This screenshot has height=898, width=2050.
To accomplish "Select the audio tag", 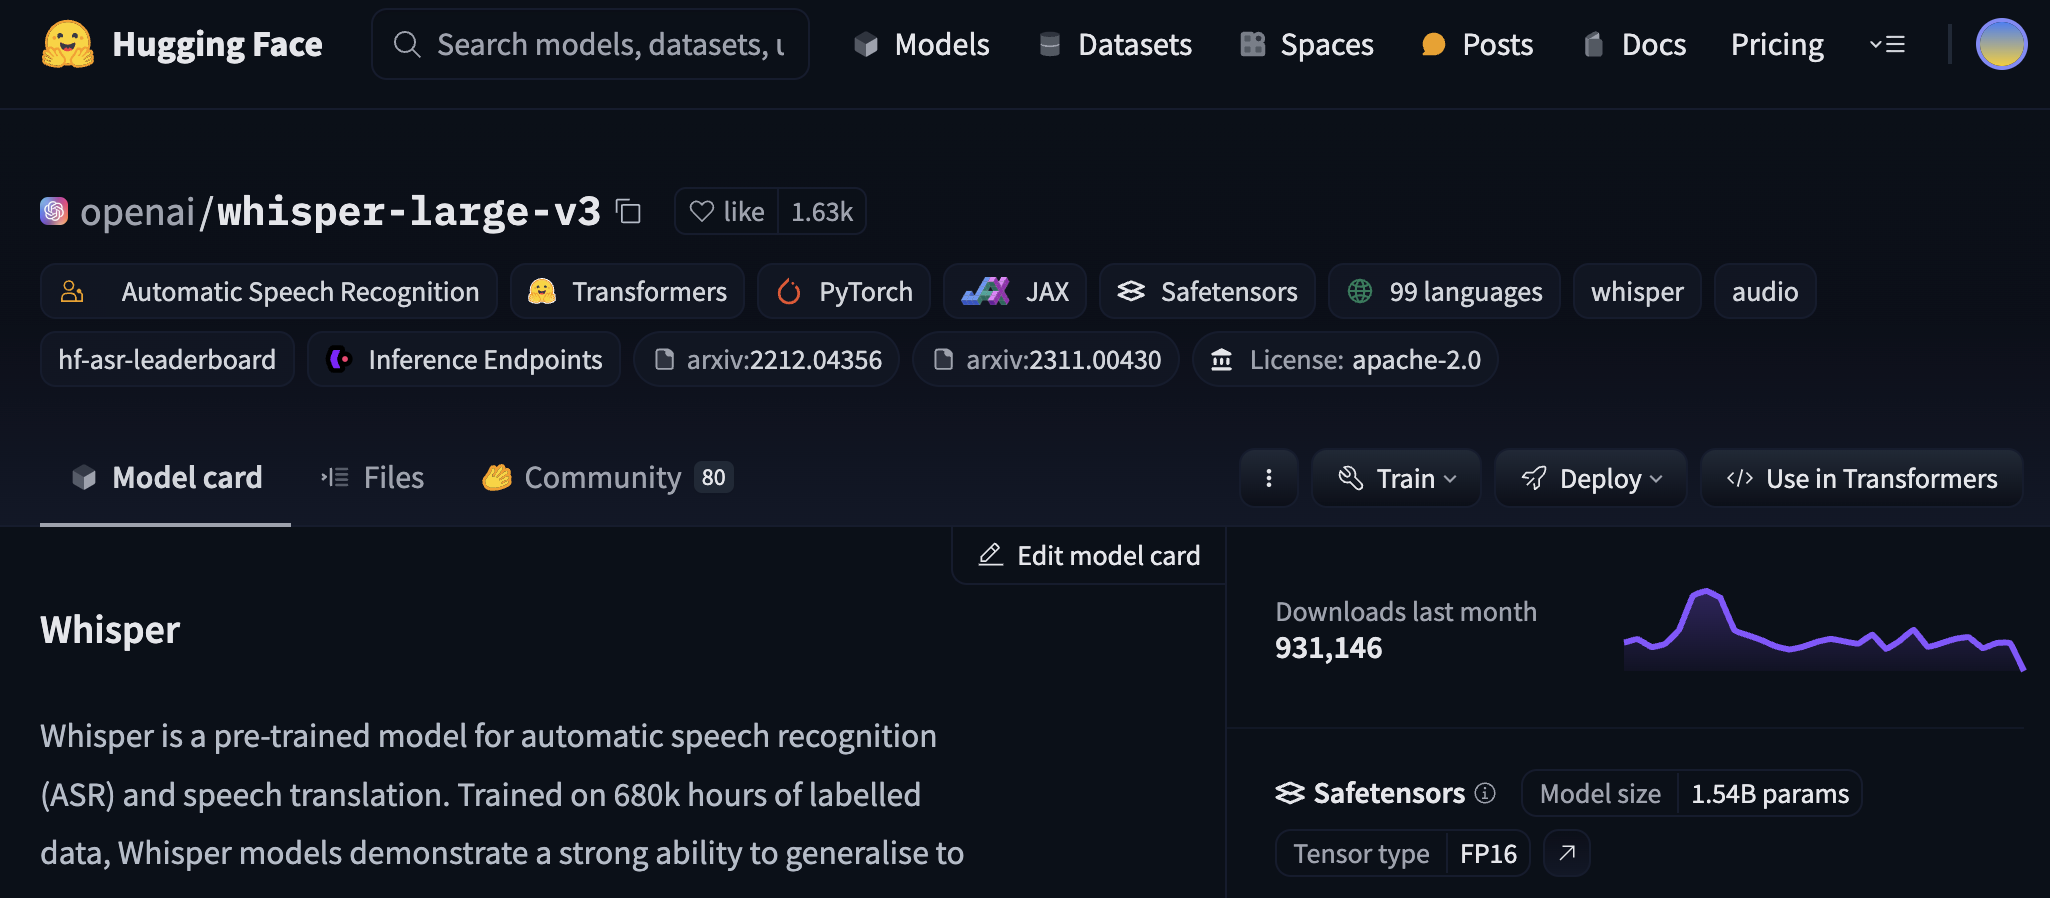I will coord(1765,291).
